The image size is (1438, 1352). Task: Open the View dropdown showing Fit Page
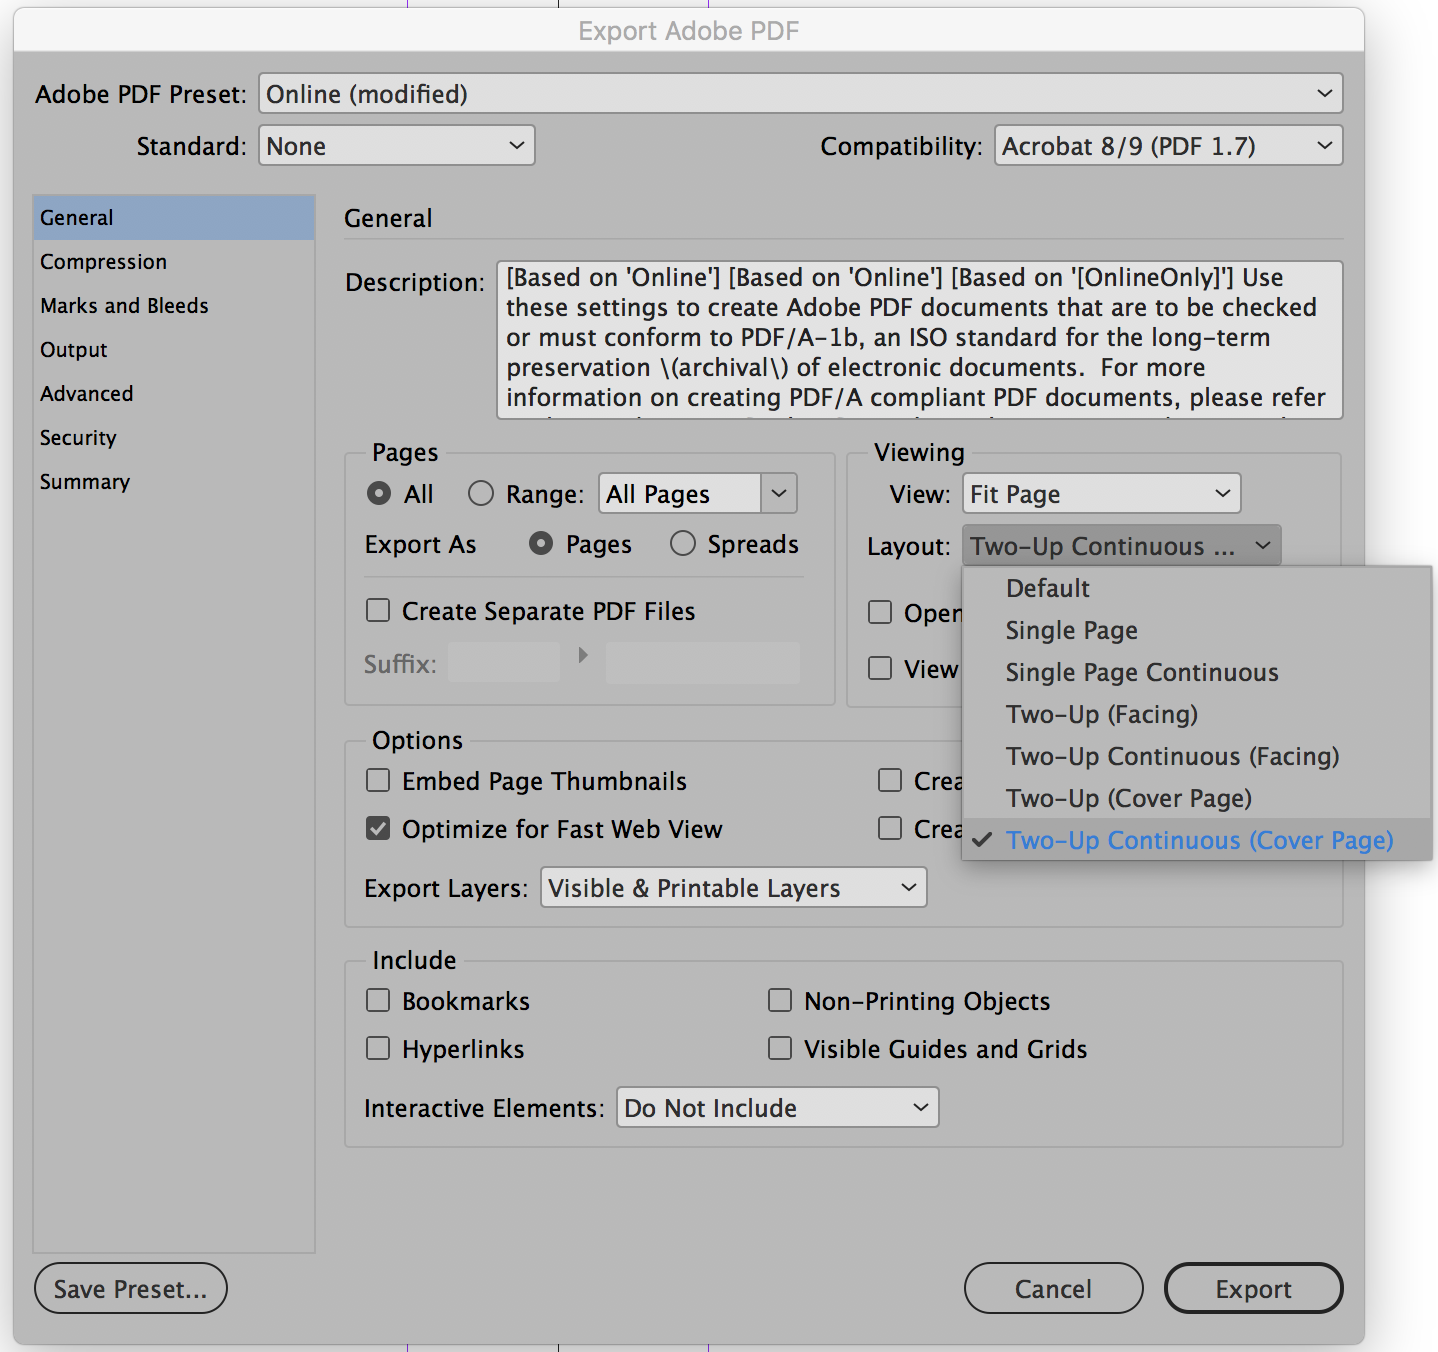1101,494
